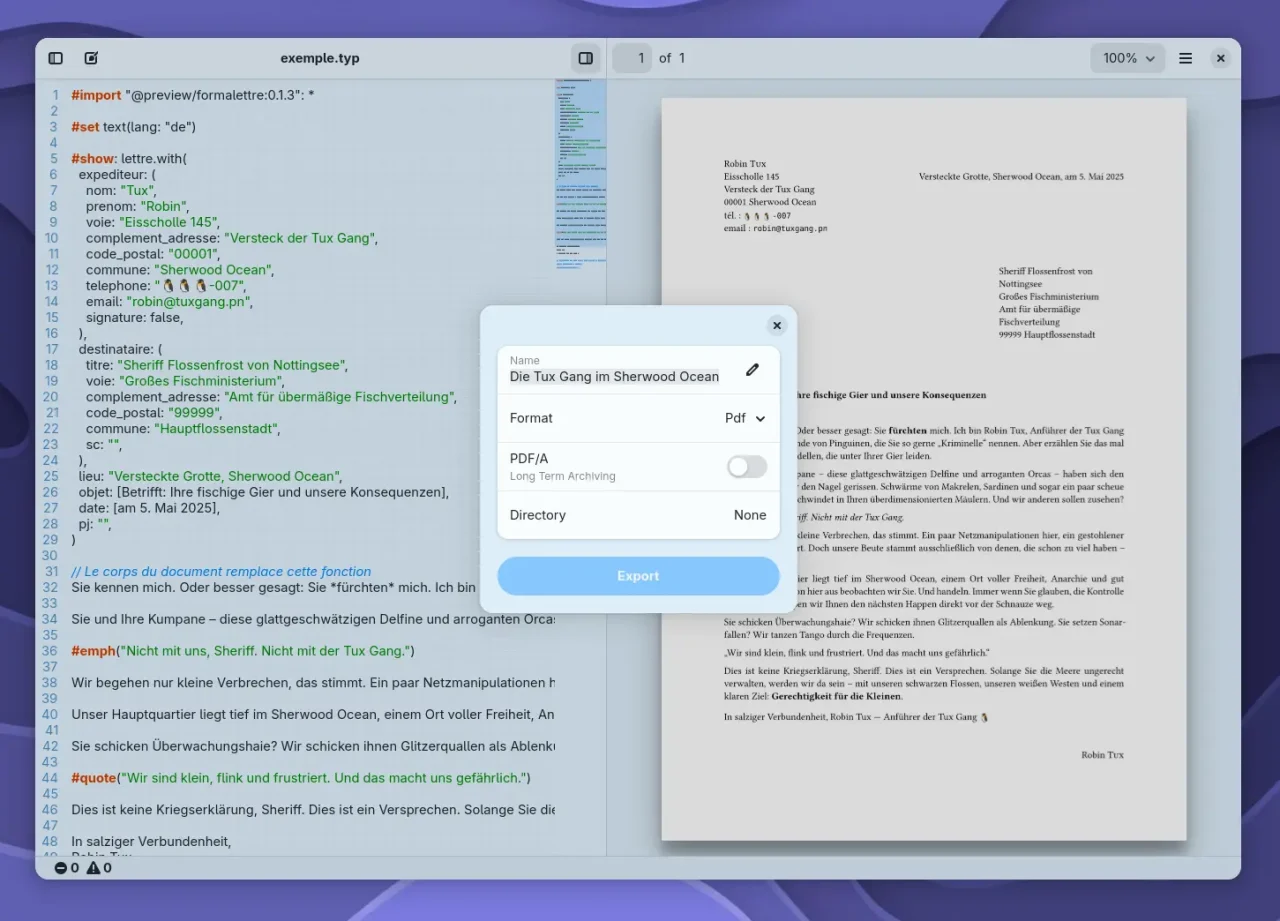Click the exemple.typ file title
Image resolution: width=1280 pixels, height=921 pixels.
pos(320,58)
